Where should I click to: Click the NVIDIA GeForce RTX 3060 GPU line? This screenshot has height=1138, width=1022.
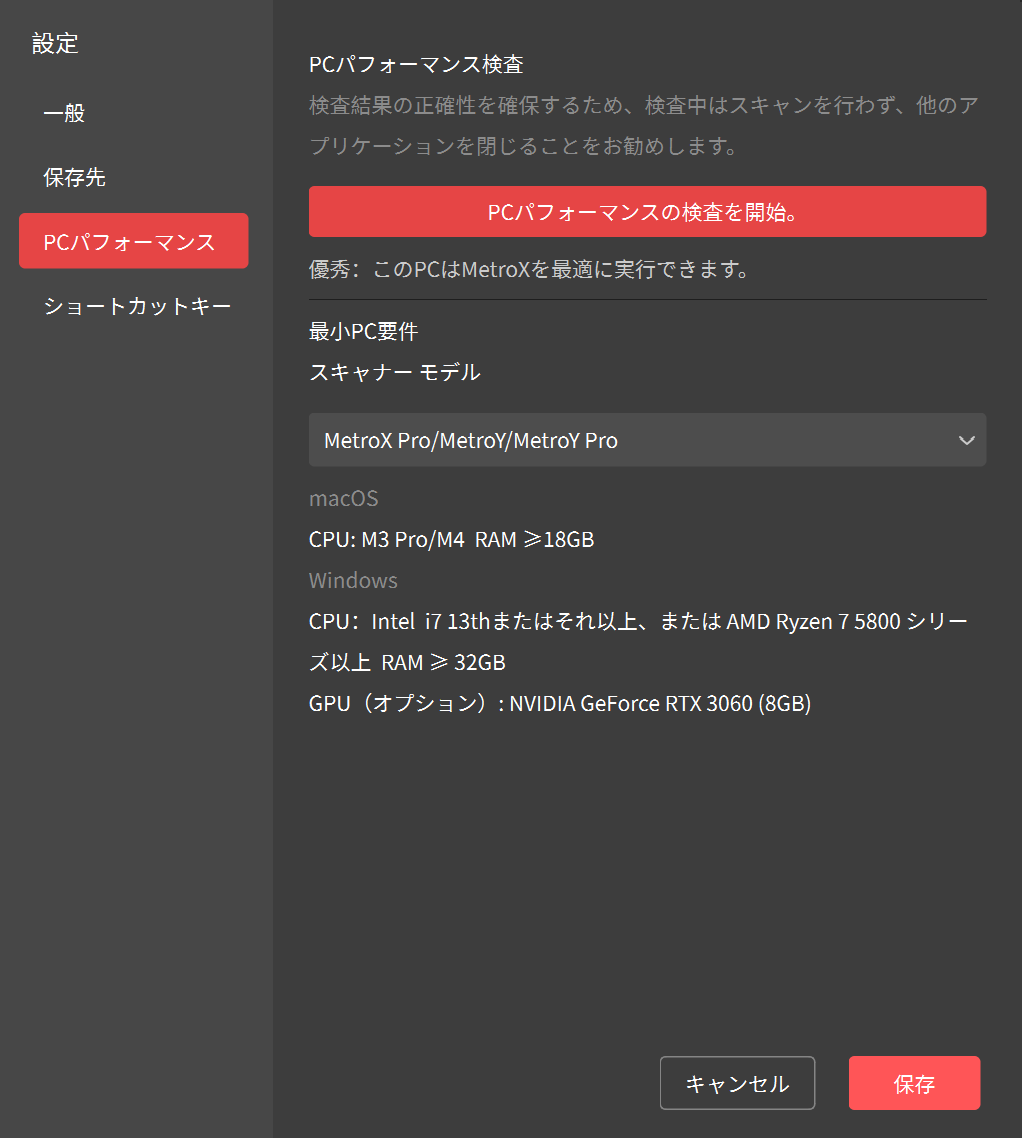[560, 703]
